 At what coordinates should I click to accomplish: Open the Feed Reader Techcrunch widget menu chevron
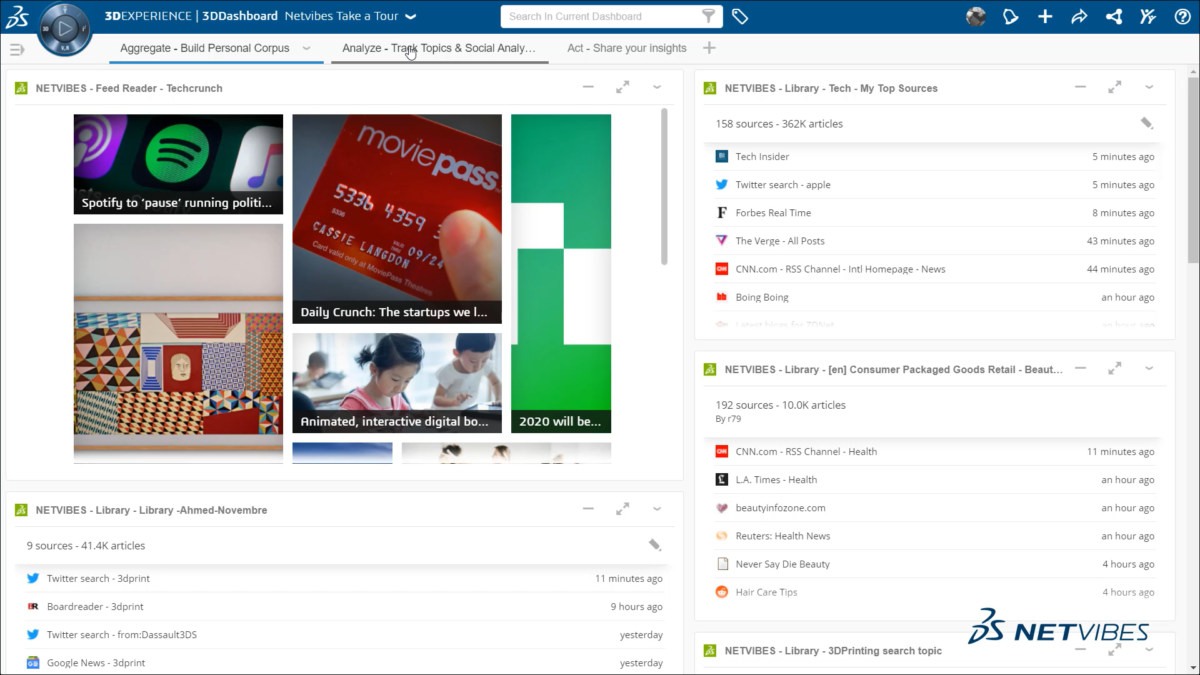pyautogui.click(x=657, y=88)
